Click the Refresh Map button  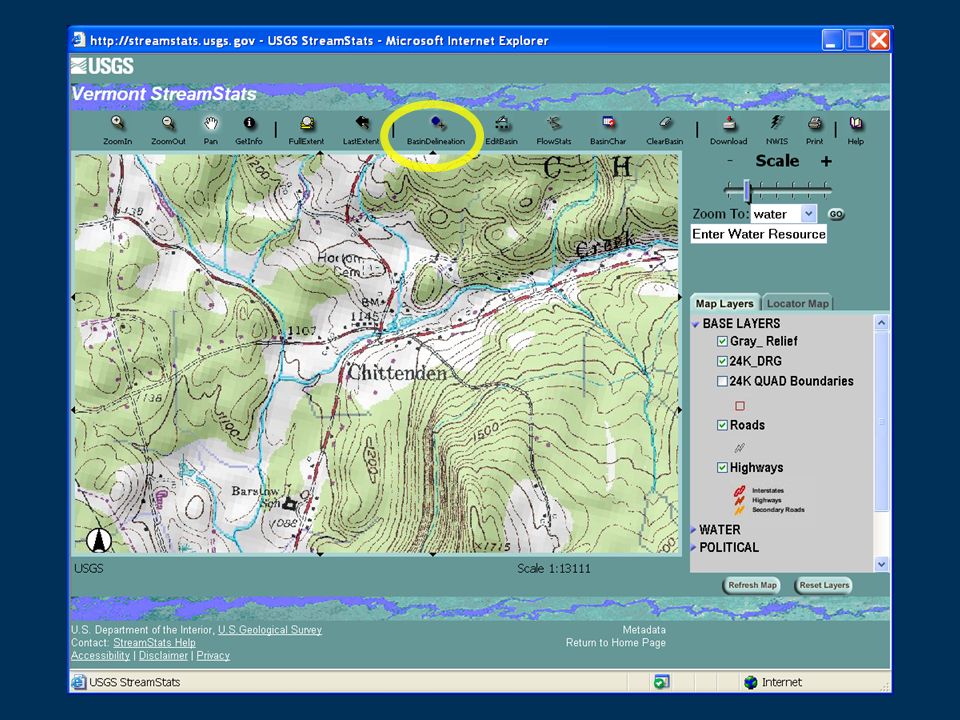tap(752, 585)
